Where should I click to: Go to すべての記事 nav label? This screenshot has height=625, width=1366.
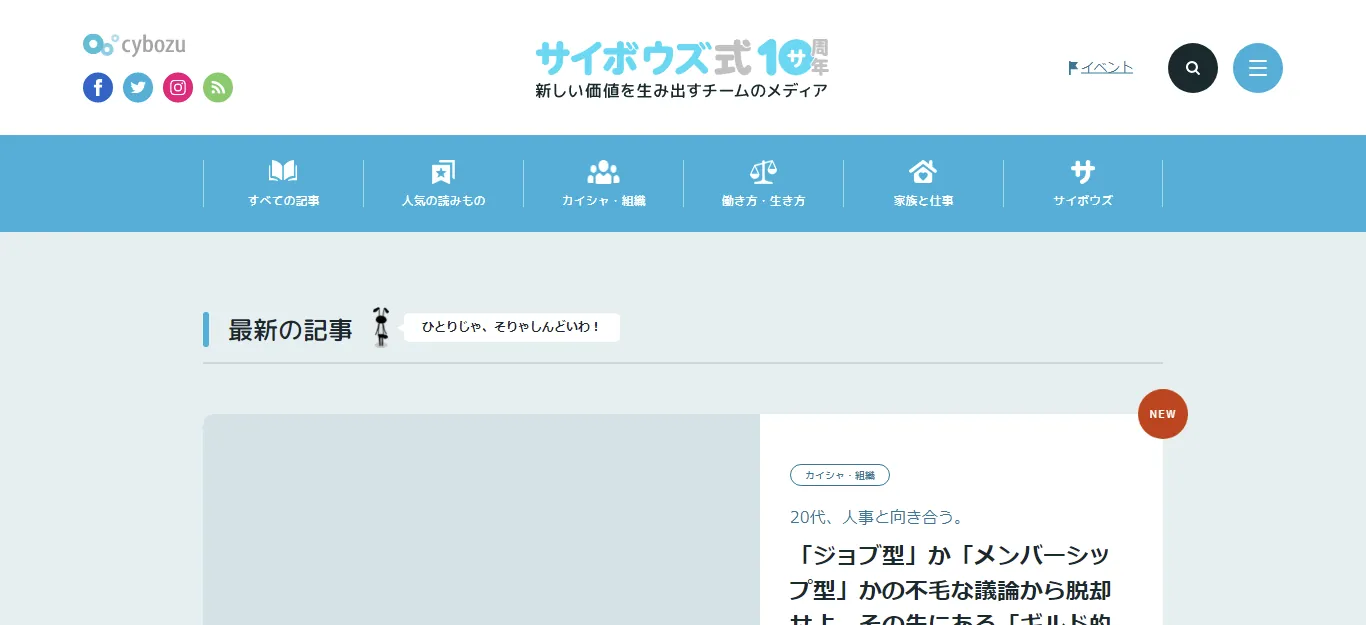coord(284,201)
